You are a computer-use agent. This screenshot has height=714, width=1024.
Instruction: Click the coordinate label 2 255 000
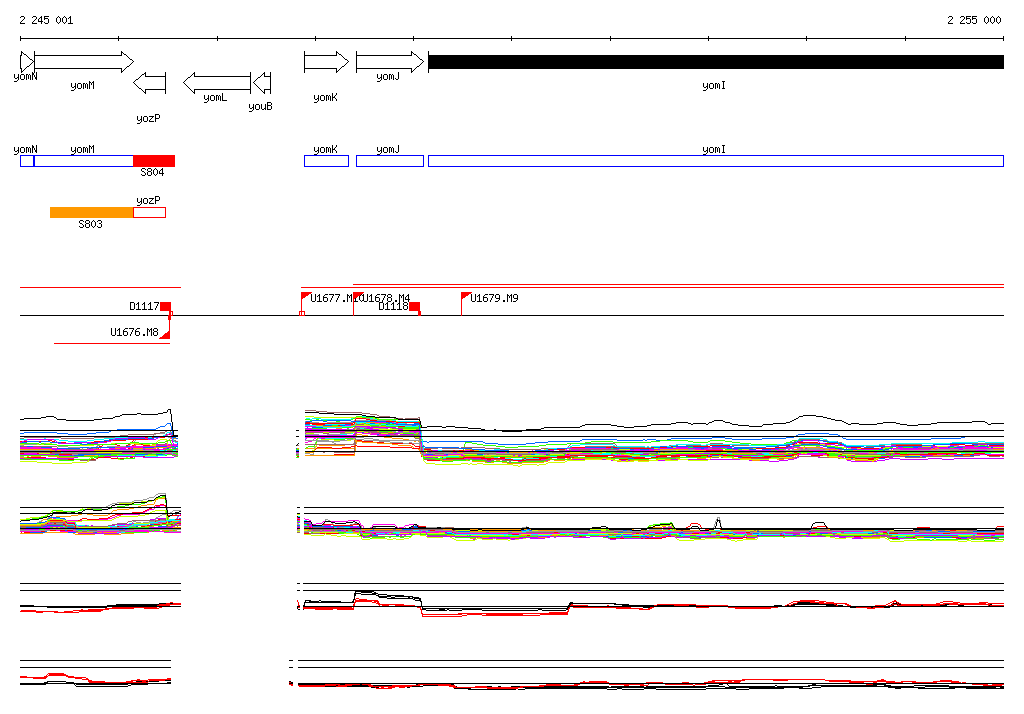(x=974, y=20)
